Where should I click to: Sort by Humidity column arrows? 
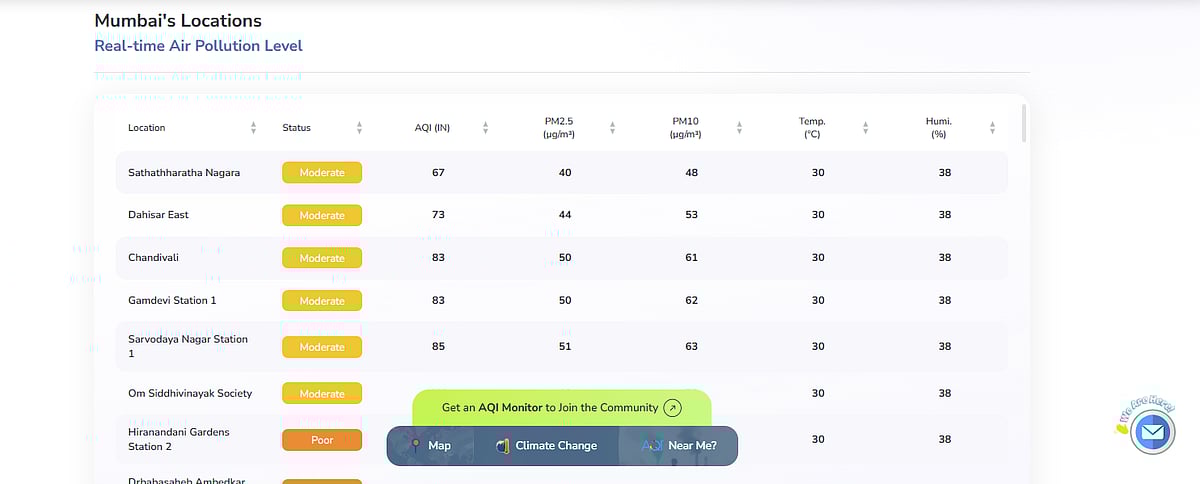(992, 128)
